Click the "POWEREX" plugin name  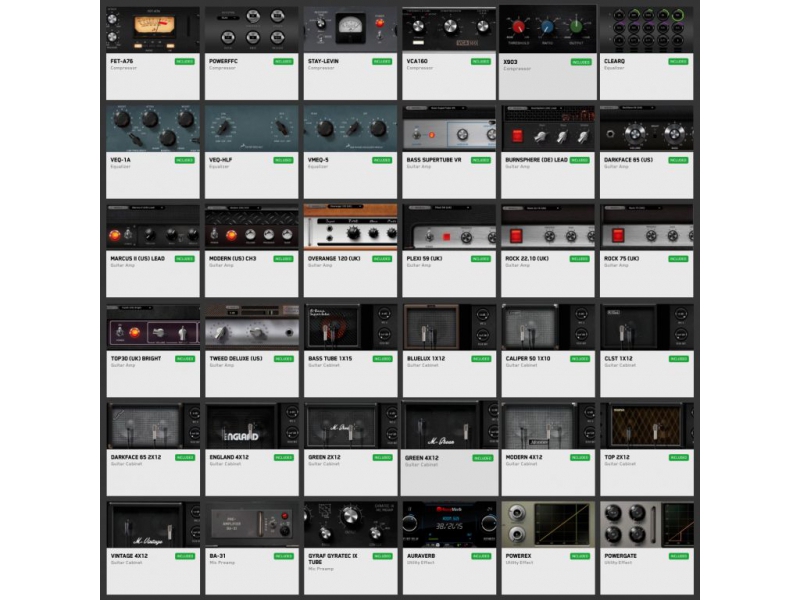pyautogui.click(x=518, y=556)
